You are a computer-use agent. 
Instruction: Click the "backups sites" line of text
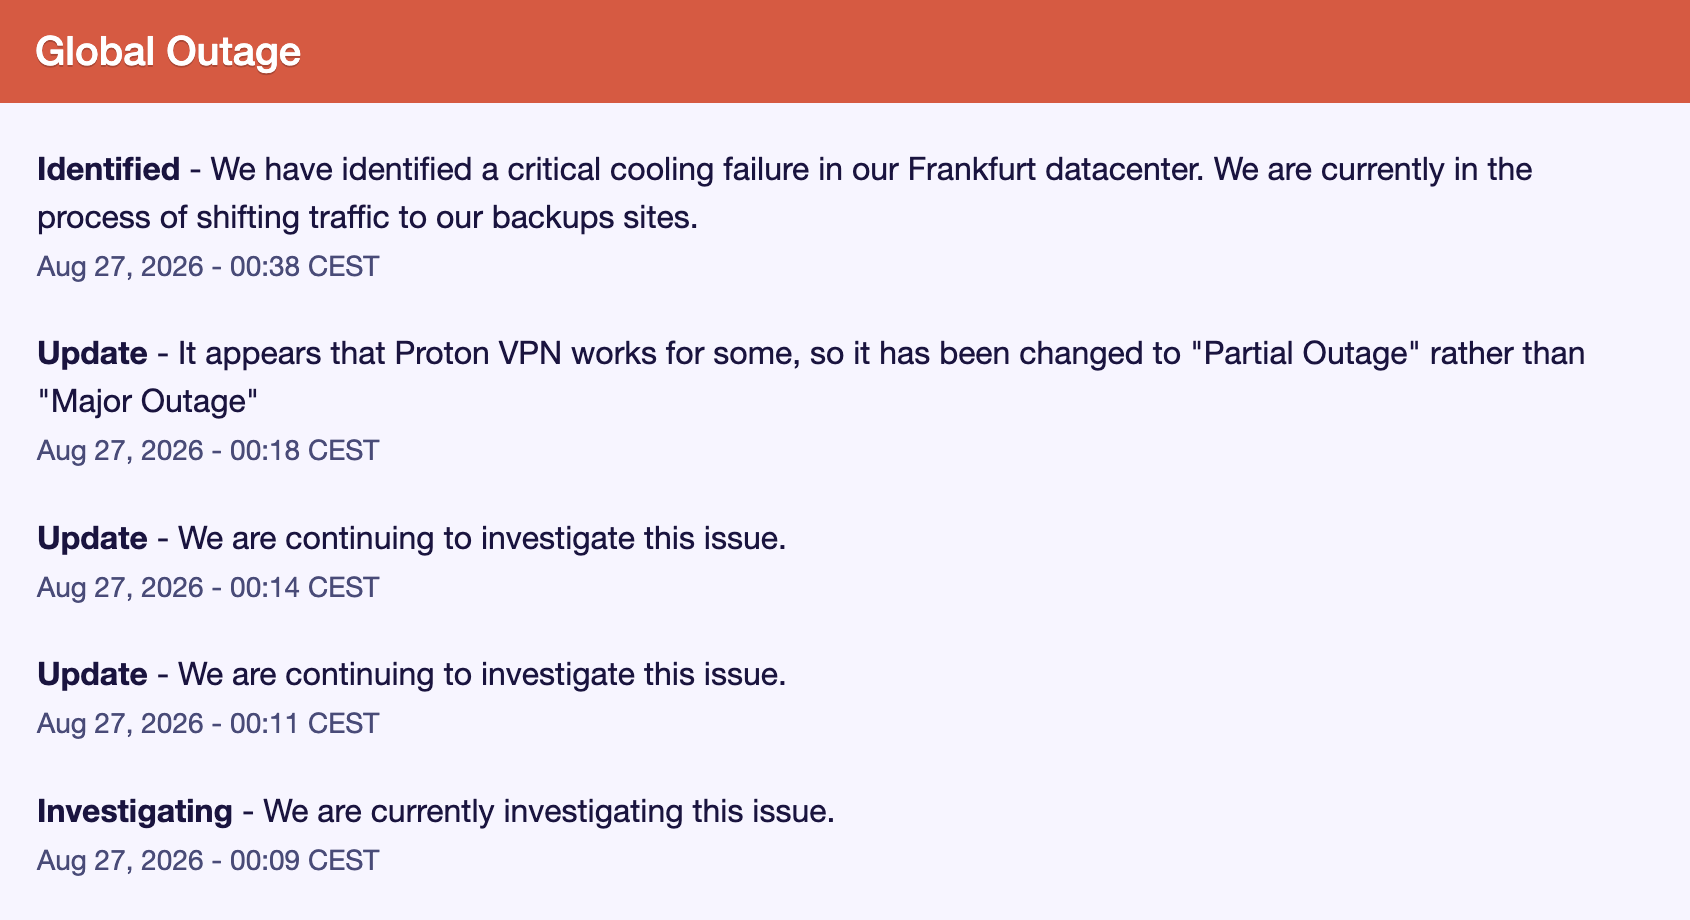(367, 218)
